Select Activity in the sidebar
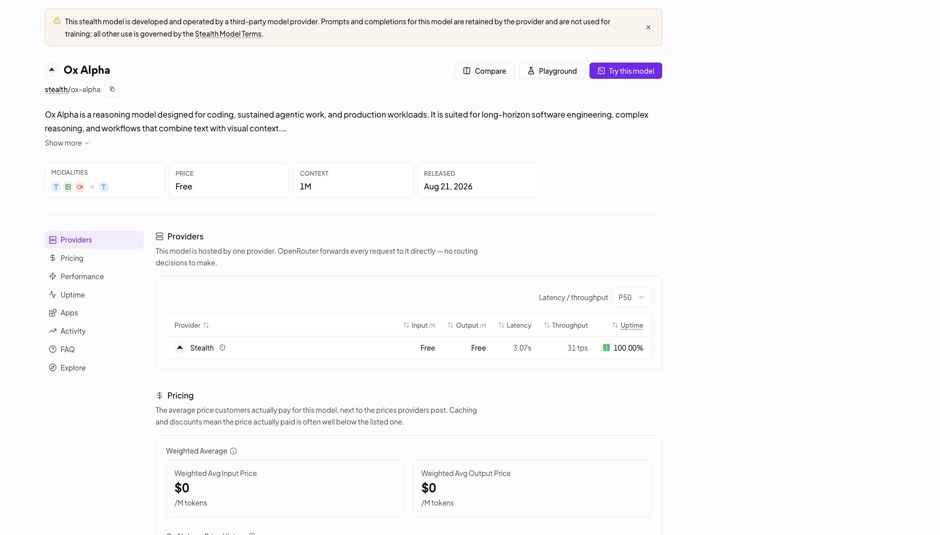The image size is (940, 535). 94,331
